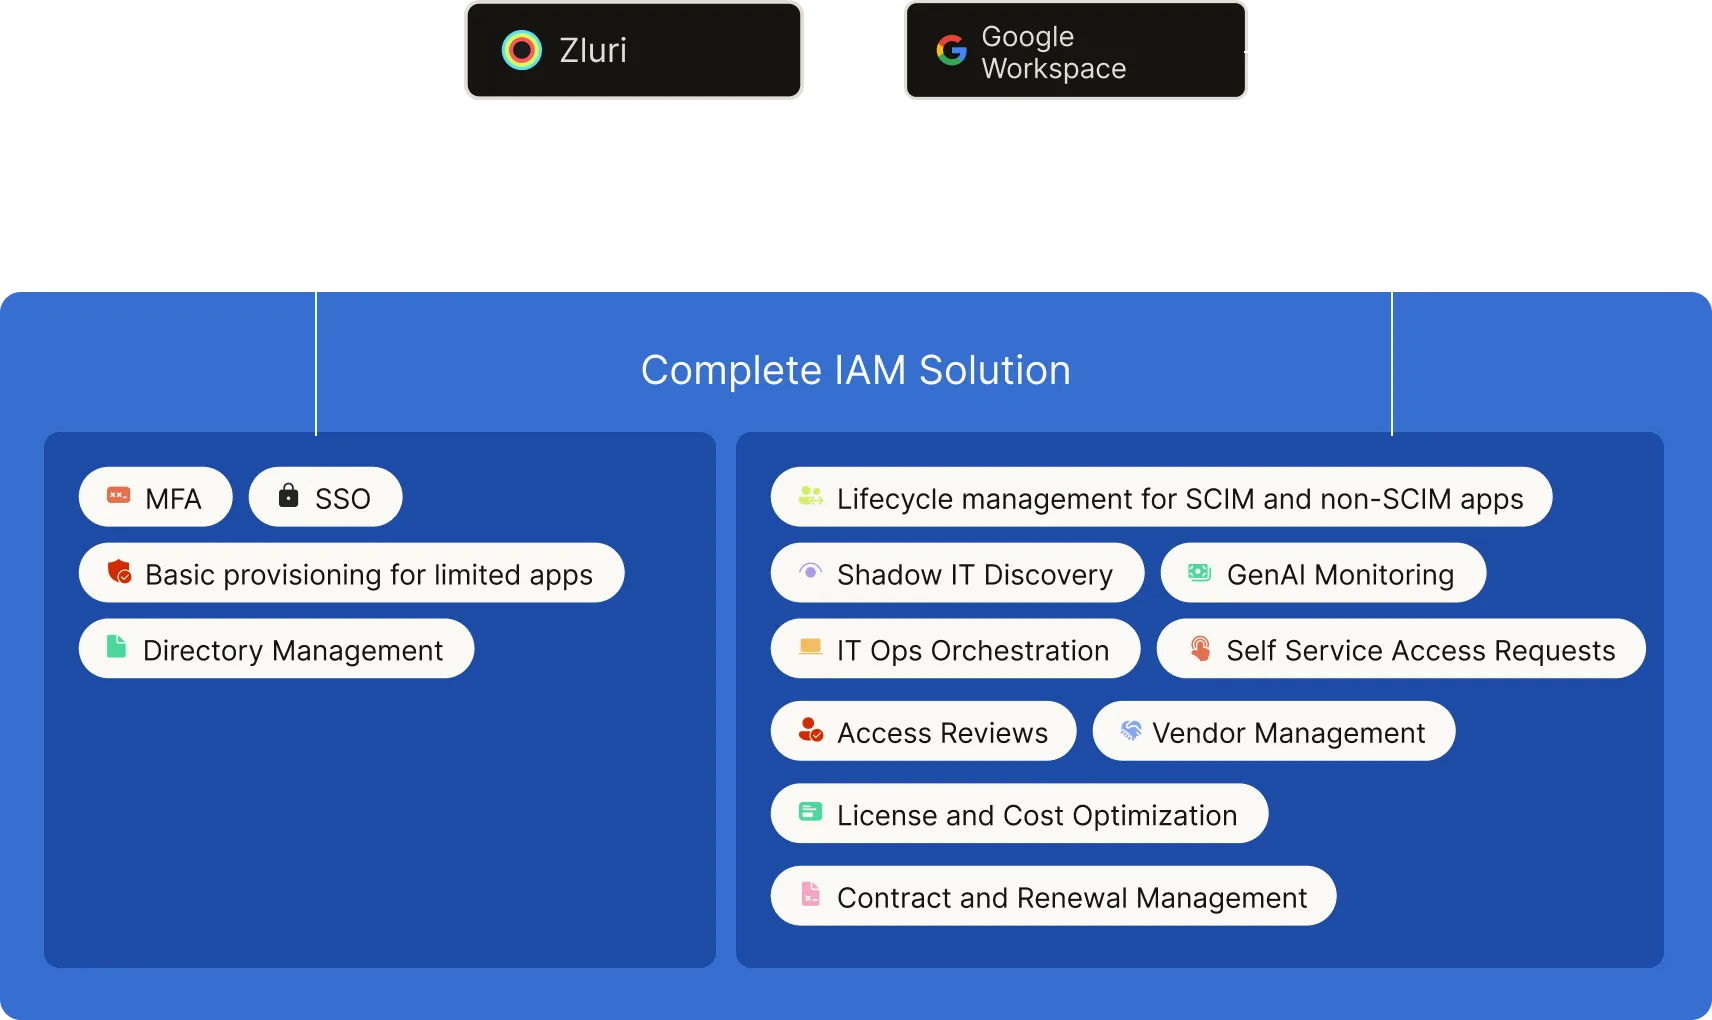Select the Zluri card

tap(634, 50)
